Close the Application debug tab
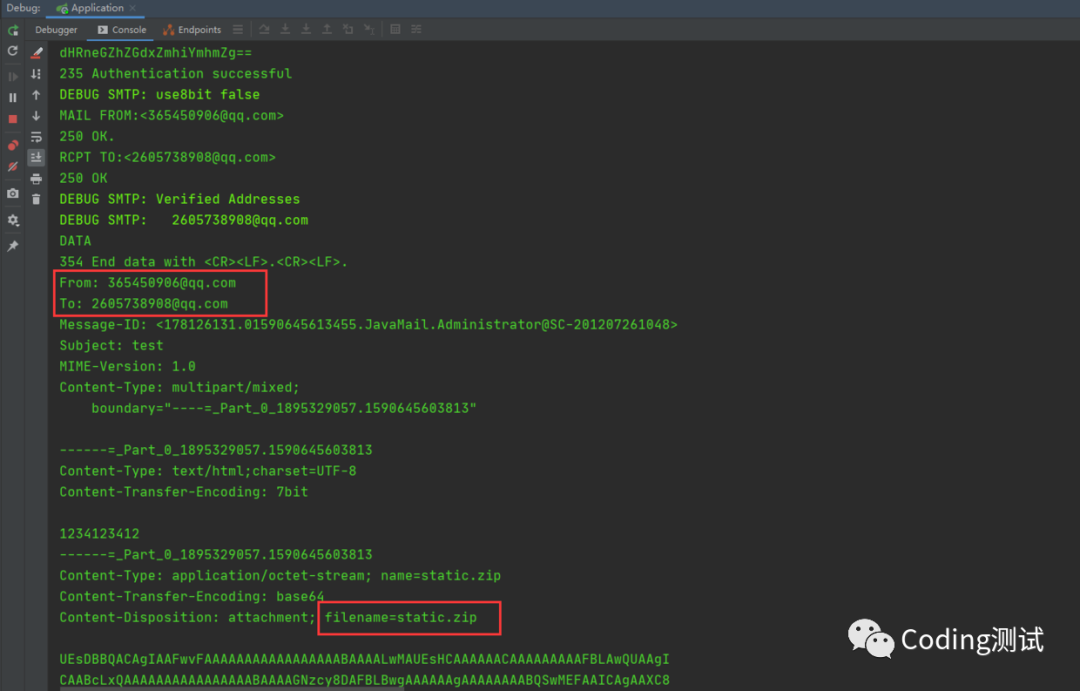The width and height of the screenshot is (1080, 691). point(133,8)
